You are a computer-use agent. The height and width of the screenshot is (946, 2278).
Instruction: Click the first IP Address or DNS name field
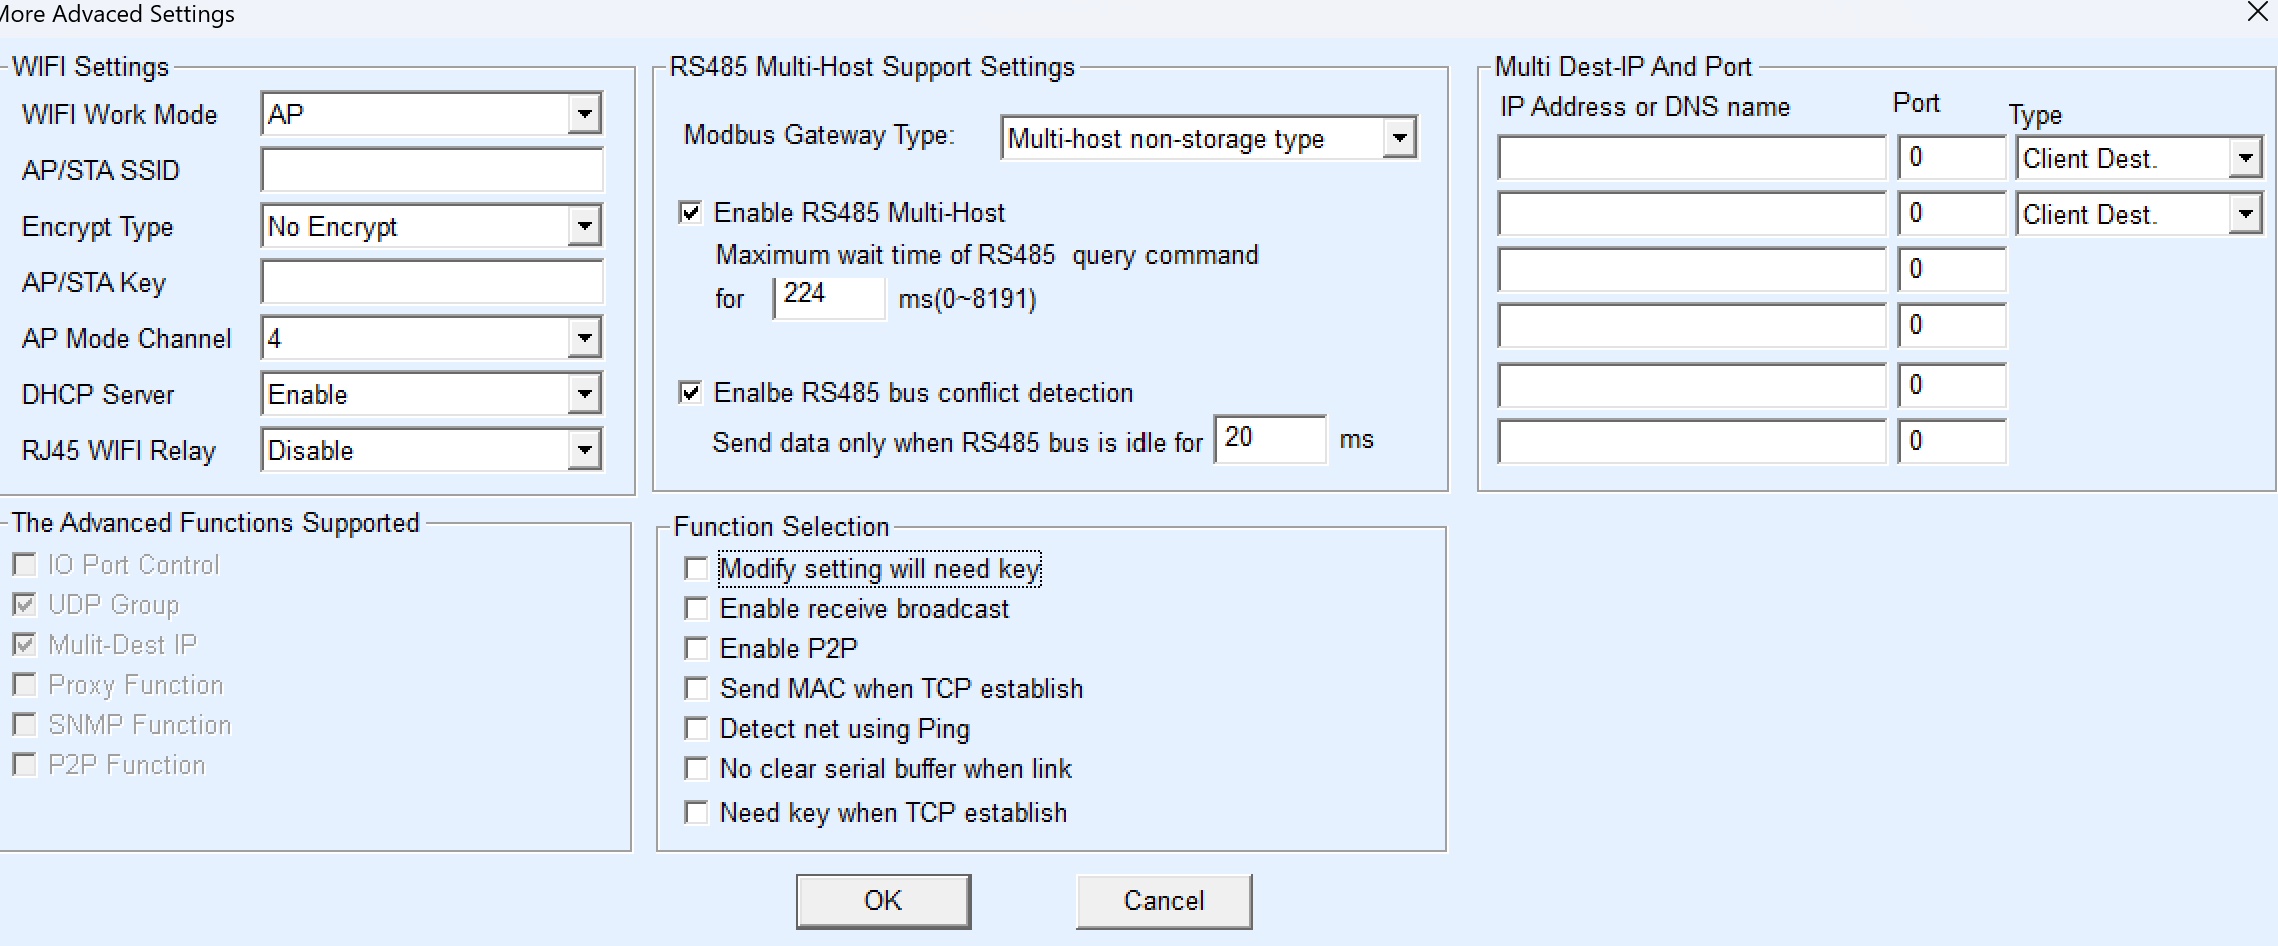[1691, 158]
